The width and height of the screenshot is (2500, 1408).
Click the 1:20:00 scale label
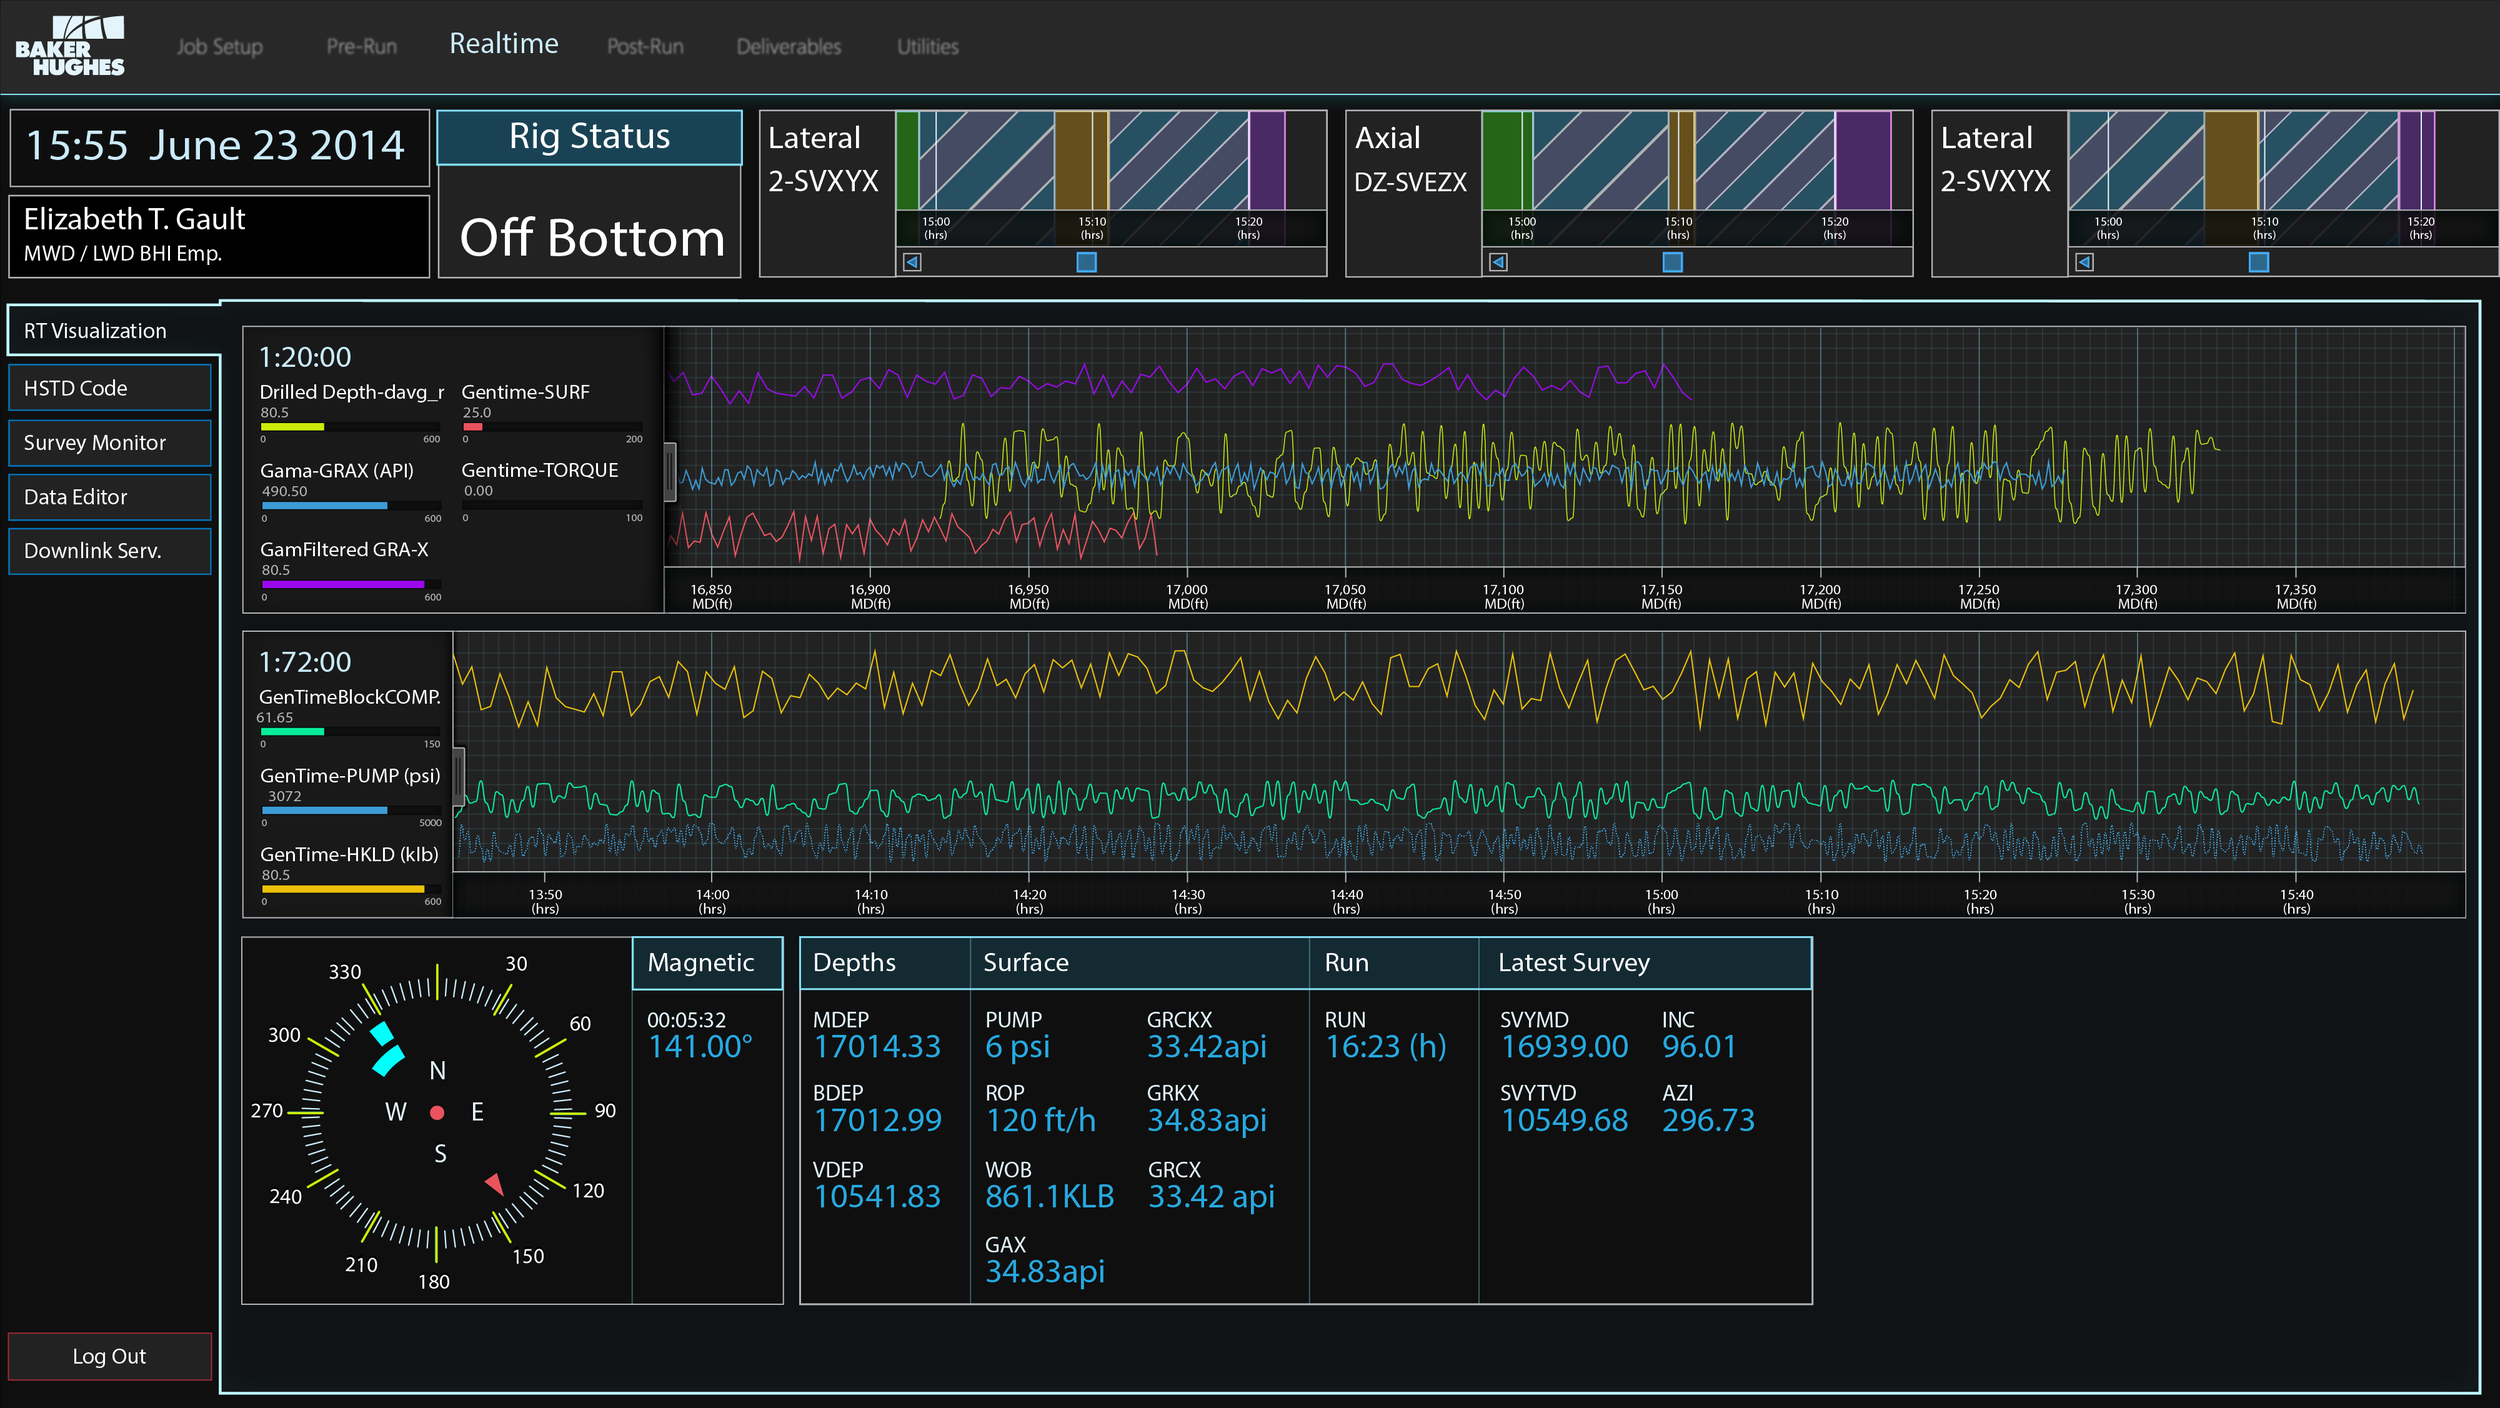305,357
